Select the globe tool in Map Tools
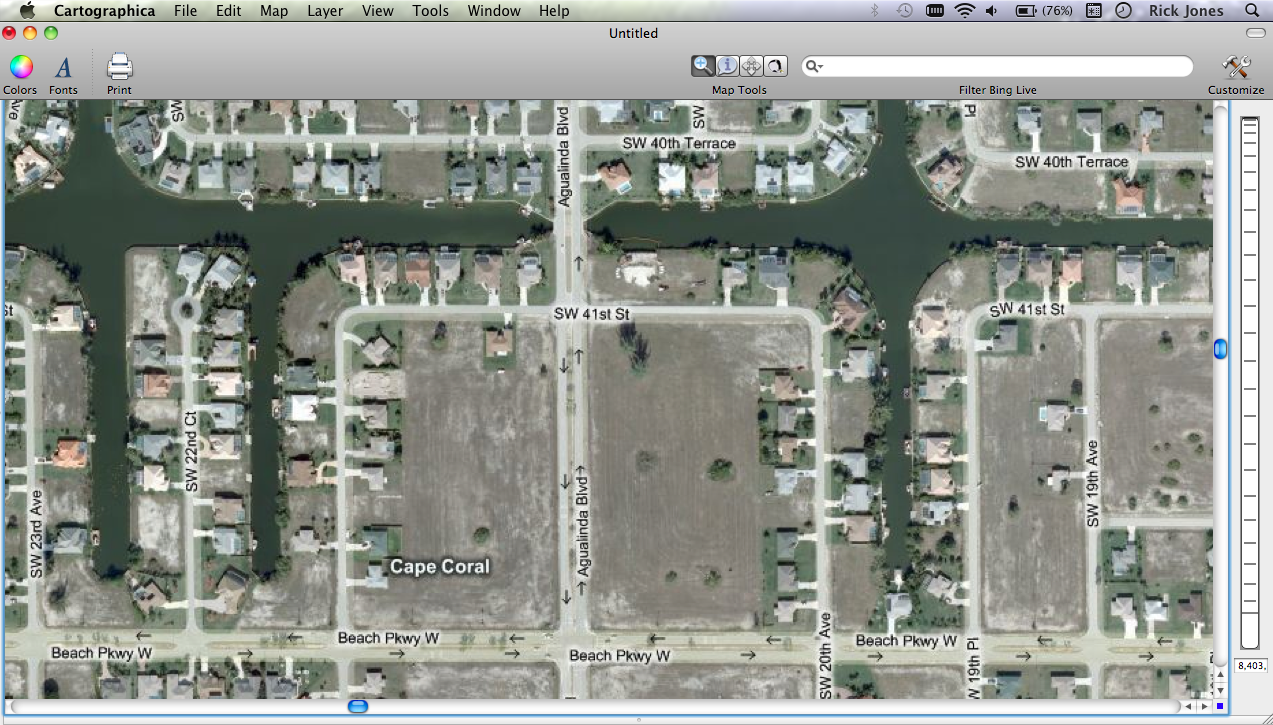Screen dimensions: 1273x725 point(775,65)
